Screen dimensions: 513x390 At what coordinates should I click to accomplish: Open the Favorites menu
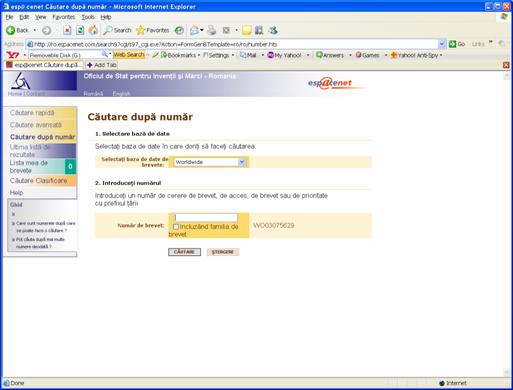click(63, 17)
